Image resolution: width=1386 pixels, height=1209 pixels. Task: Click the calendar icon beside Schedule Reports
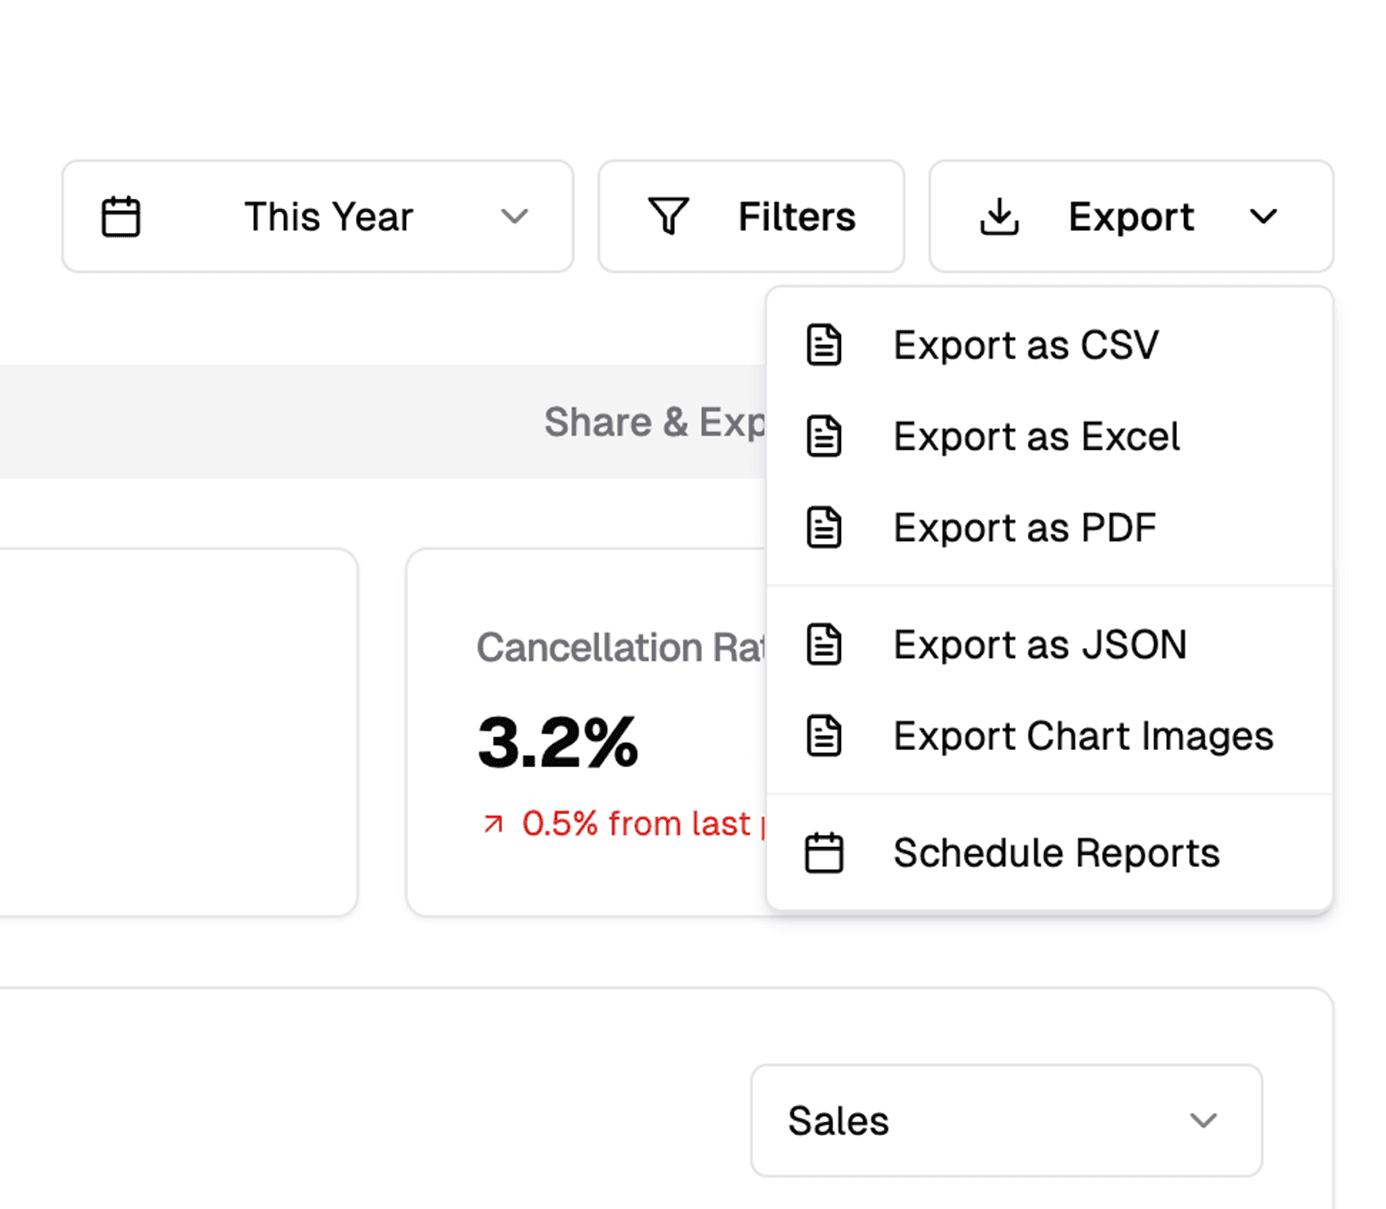(x=824, y=853)
